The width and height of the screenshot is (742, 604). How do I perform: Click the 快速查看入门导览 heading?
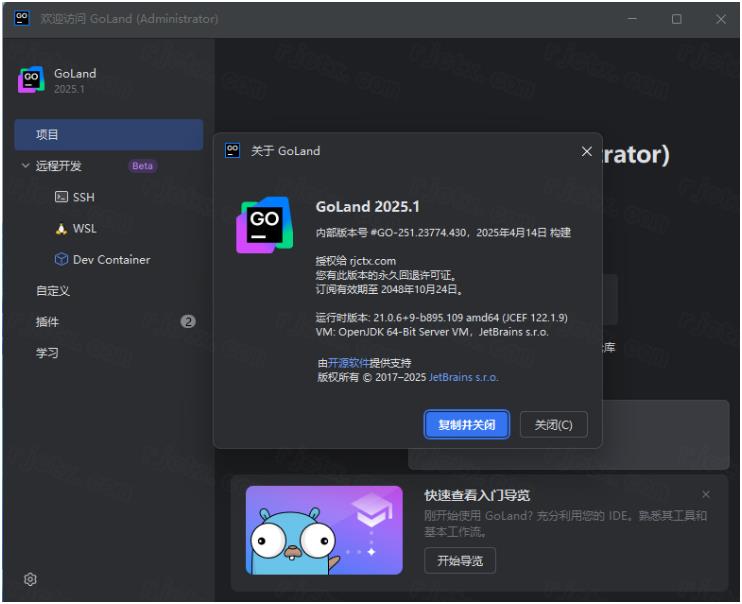pos(477,495)
